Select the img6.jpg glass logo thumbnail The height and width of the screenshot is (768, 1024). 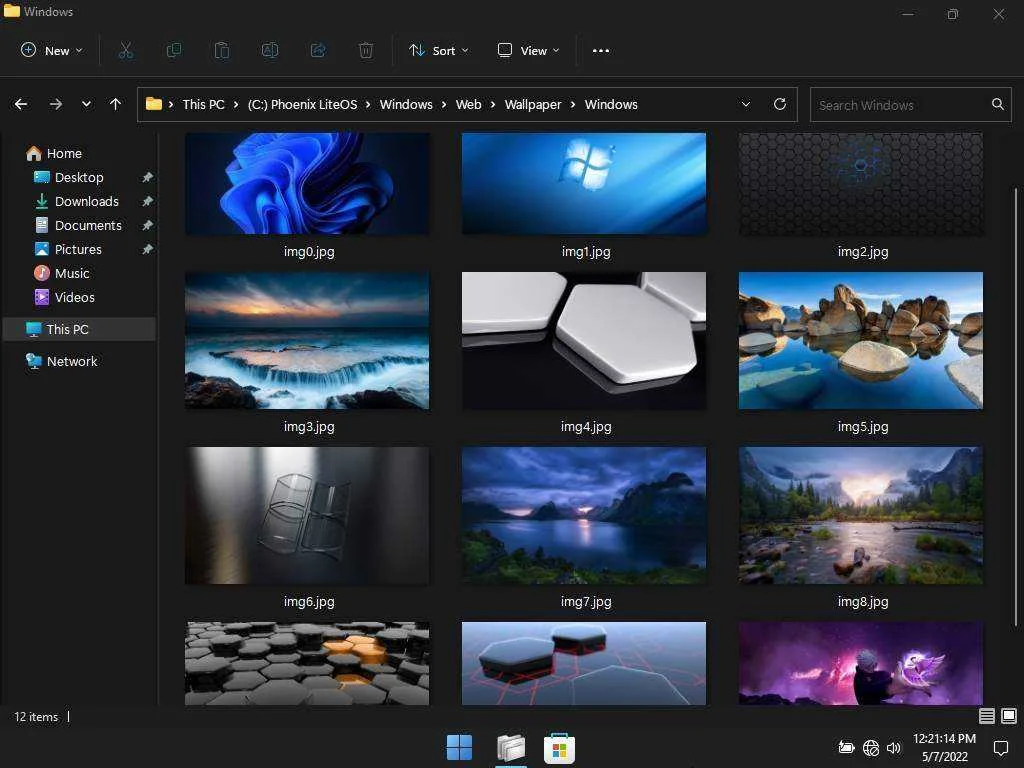307,515
